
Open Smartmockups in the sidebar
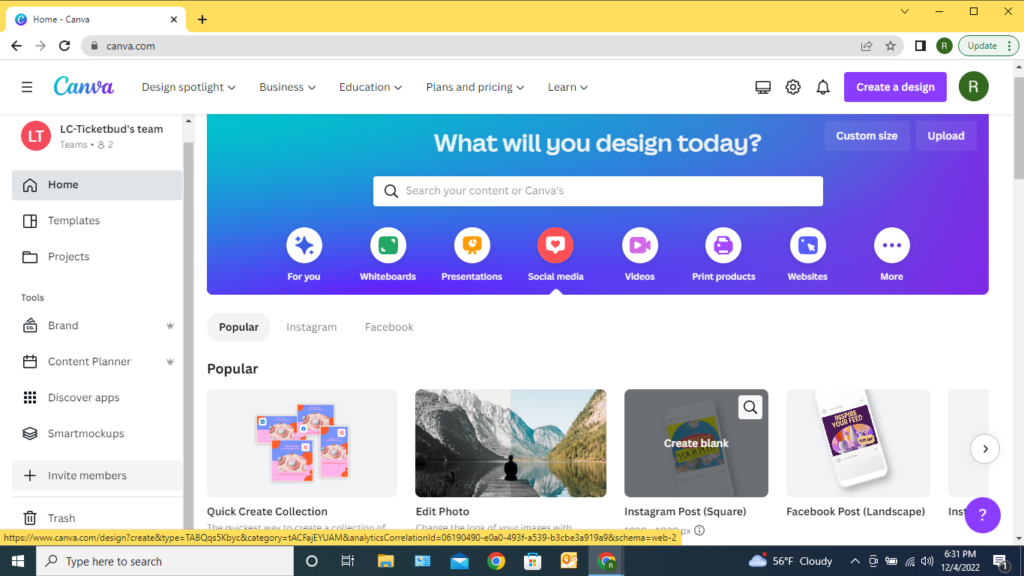click(97, 433)
